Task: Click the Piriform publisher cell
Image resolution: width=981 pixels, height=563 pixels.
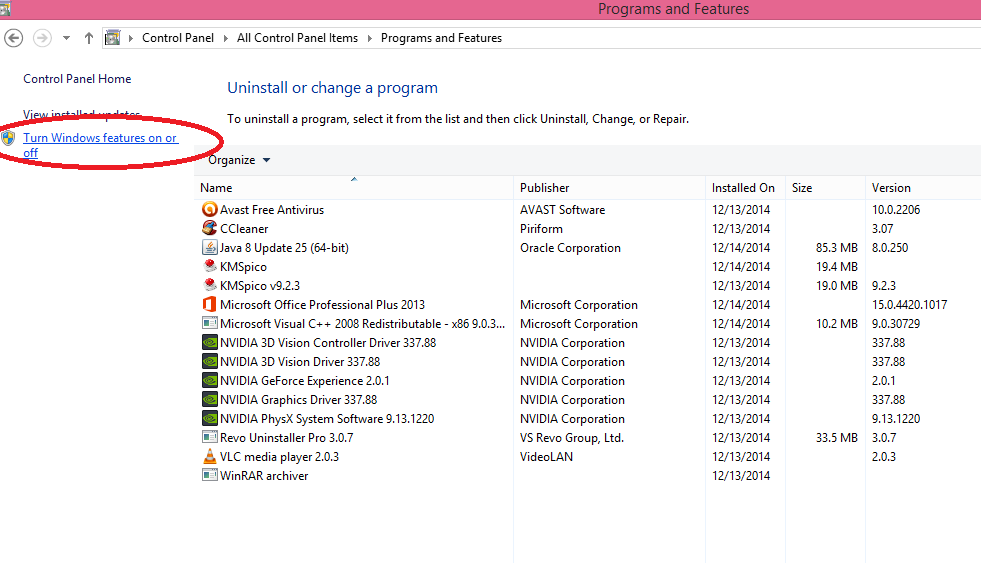Action: (x=541, y=229)
